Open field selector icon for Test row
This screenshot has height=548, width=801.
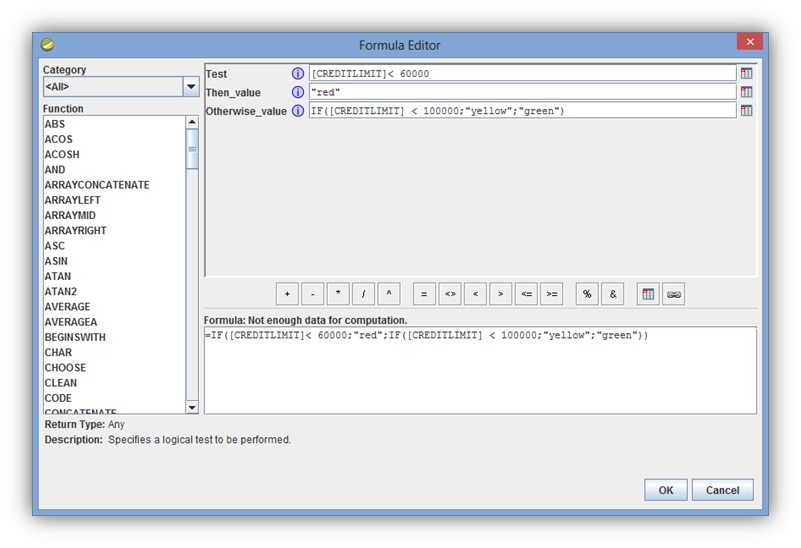[746, 74]
